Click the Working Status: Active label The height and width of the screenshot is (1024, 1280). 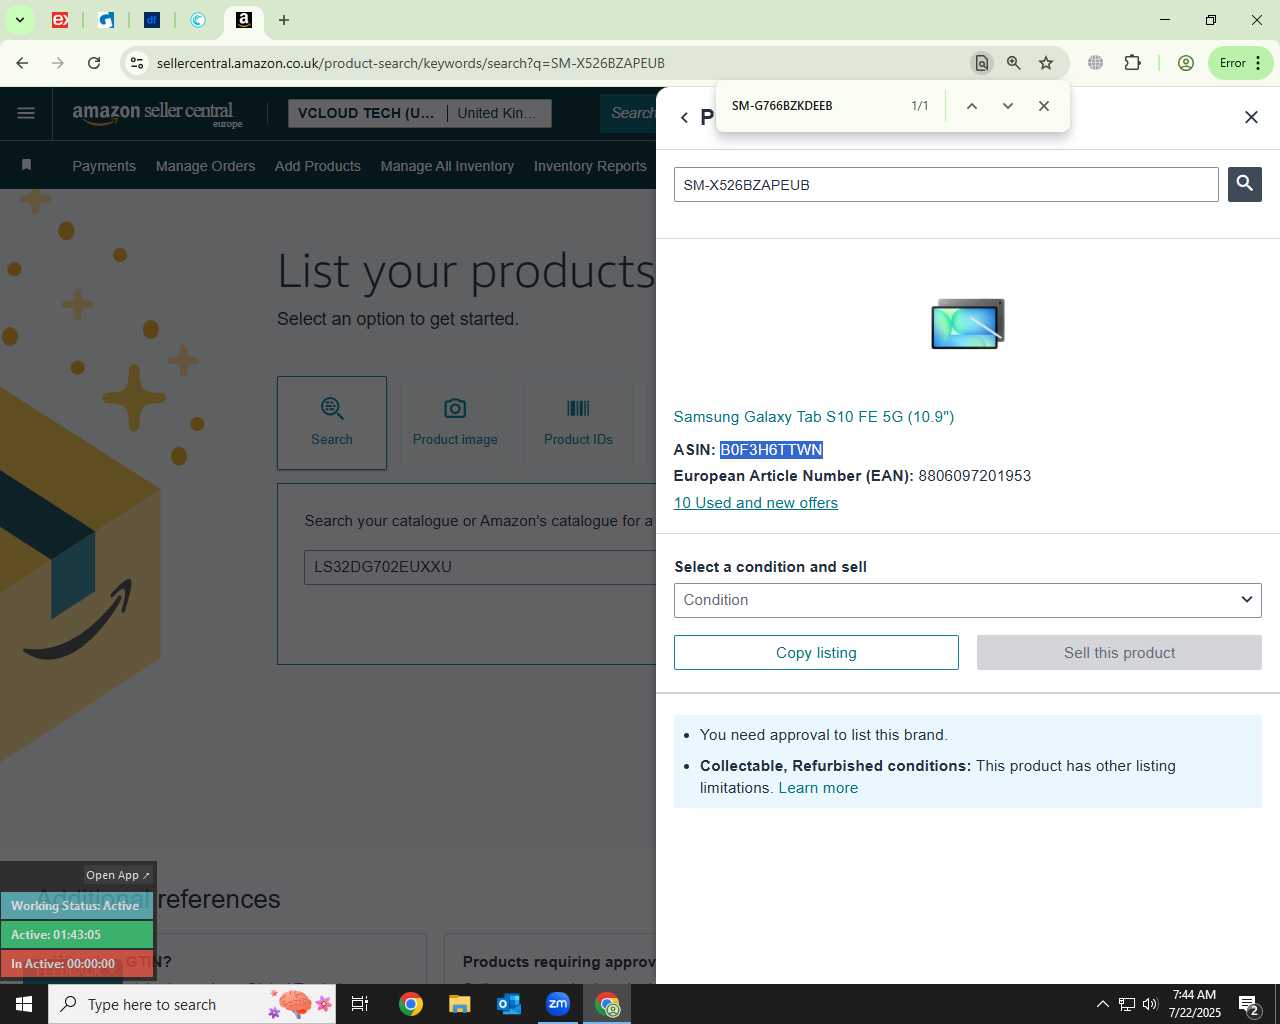[76, 906]
